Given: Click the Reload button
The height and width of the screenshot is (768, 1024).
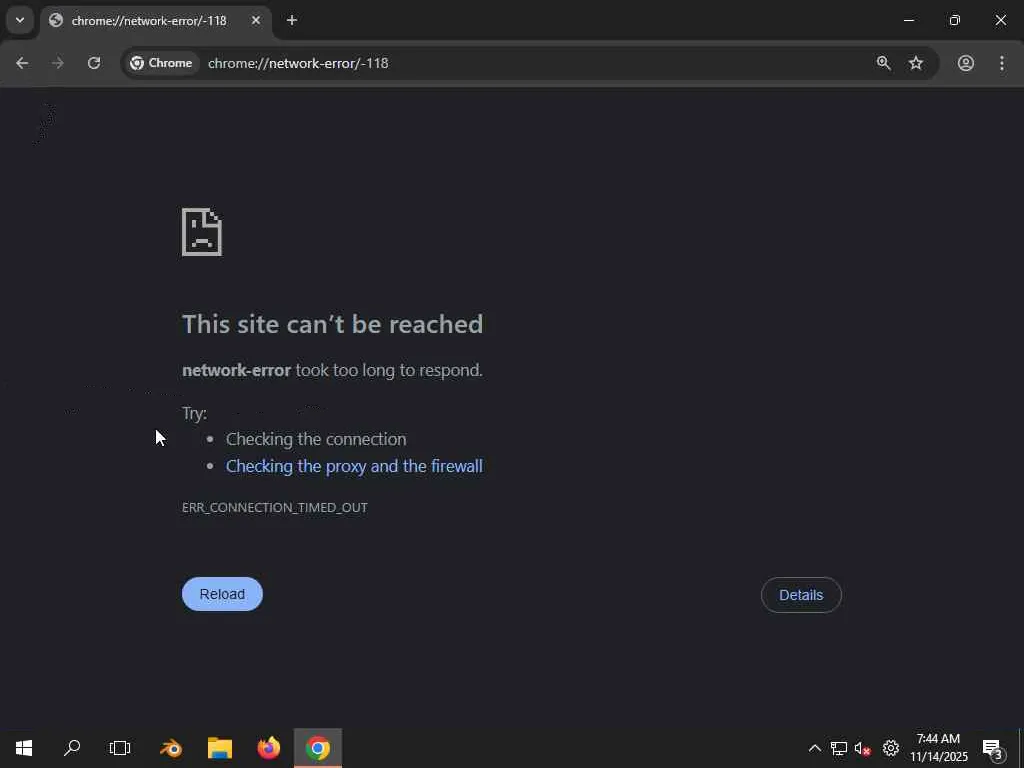Looking at the screenshot, I should coord(222,594).
